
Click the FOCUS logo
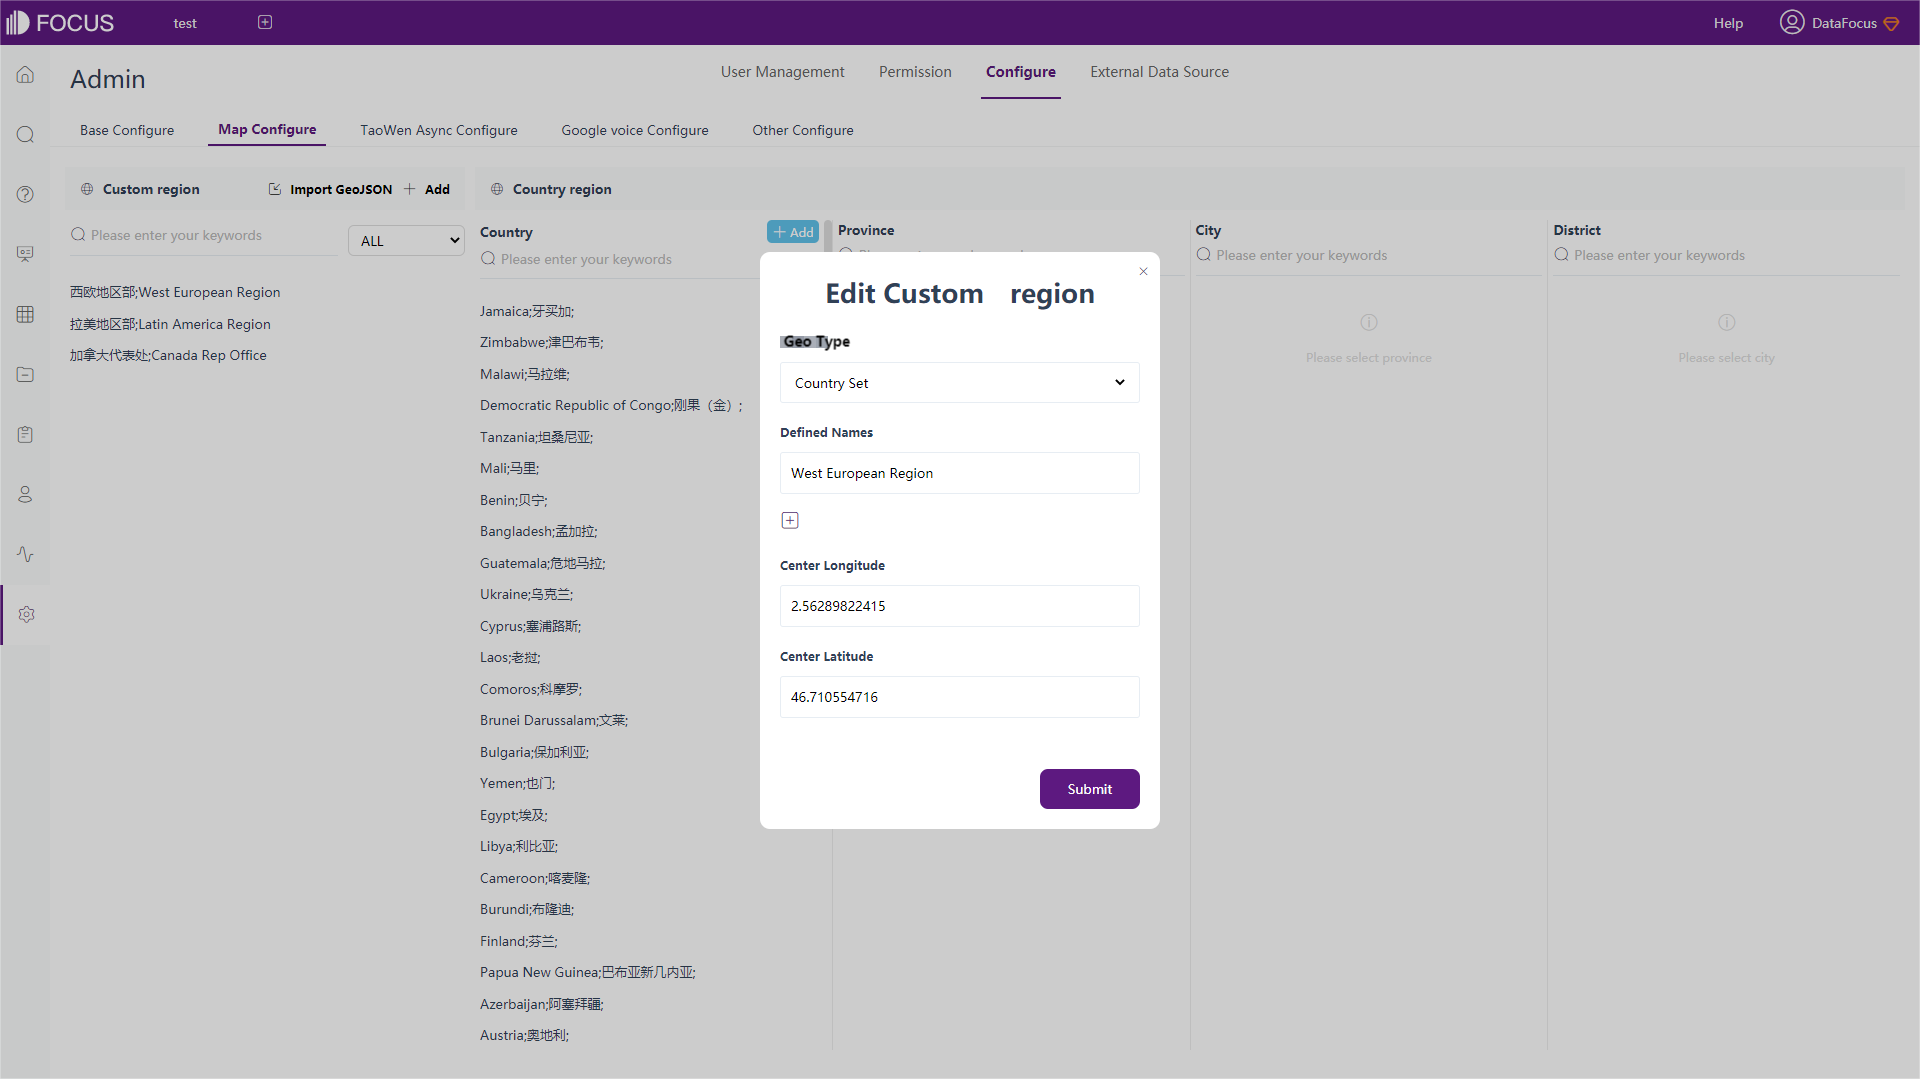click(60, 22)
